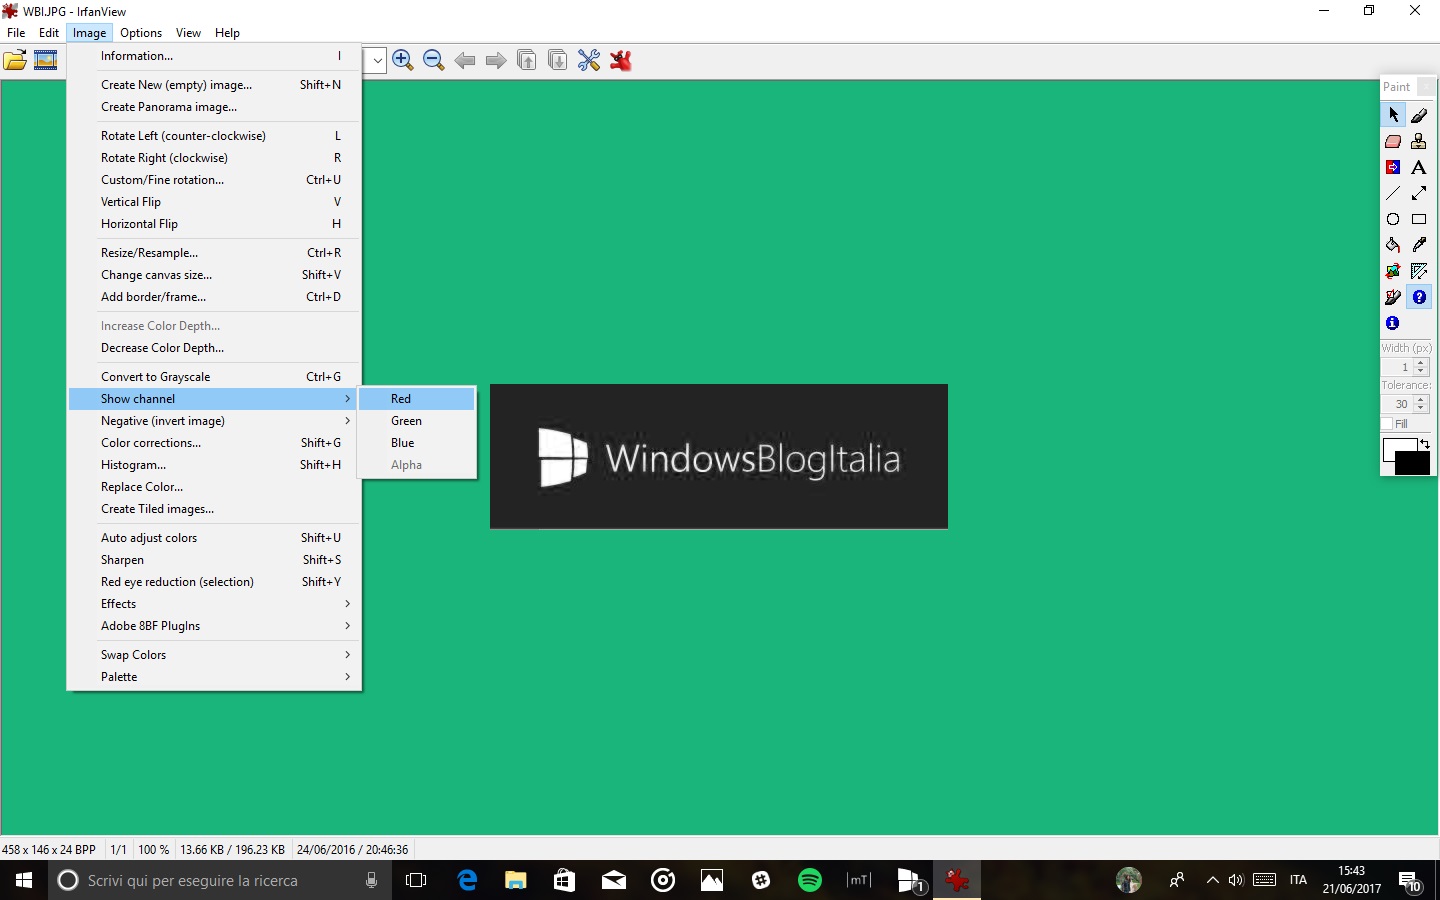This screenshot has width=1440, height=900.
Task: Select the Text tool (letter A)
Action: (x=1419, y=167)
